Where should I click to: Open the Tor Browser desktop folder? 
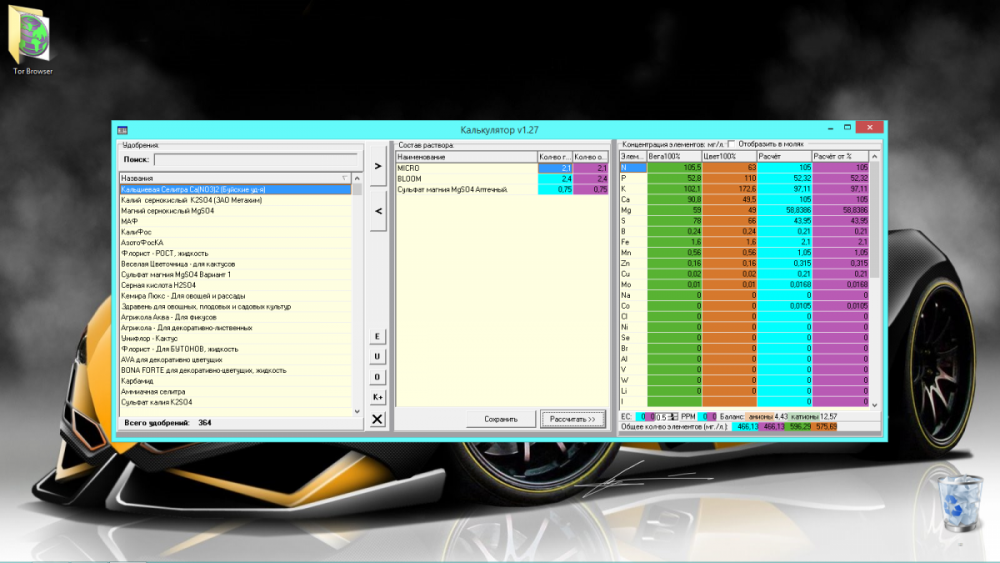[33, 40]
